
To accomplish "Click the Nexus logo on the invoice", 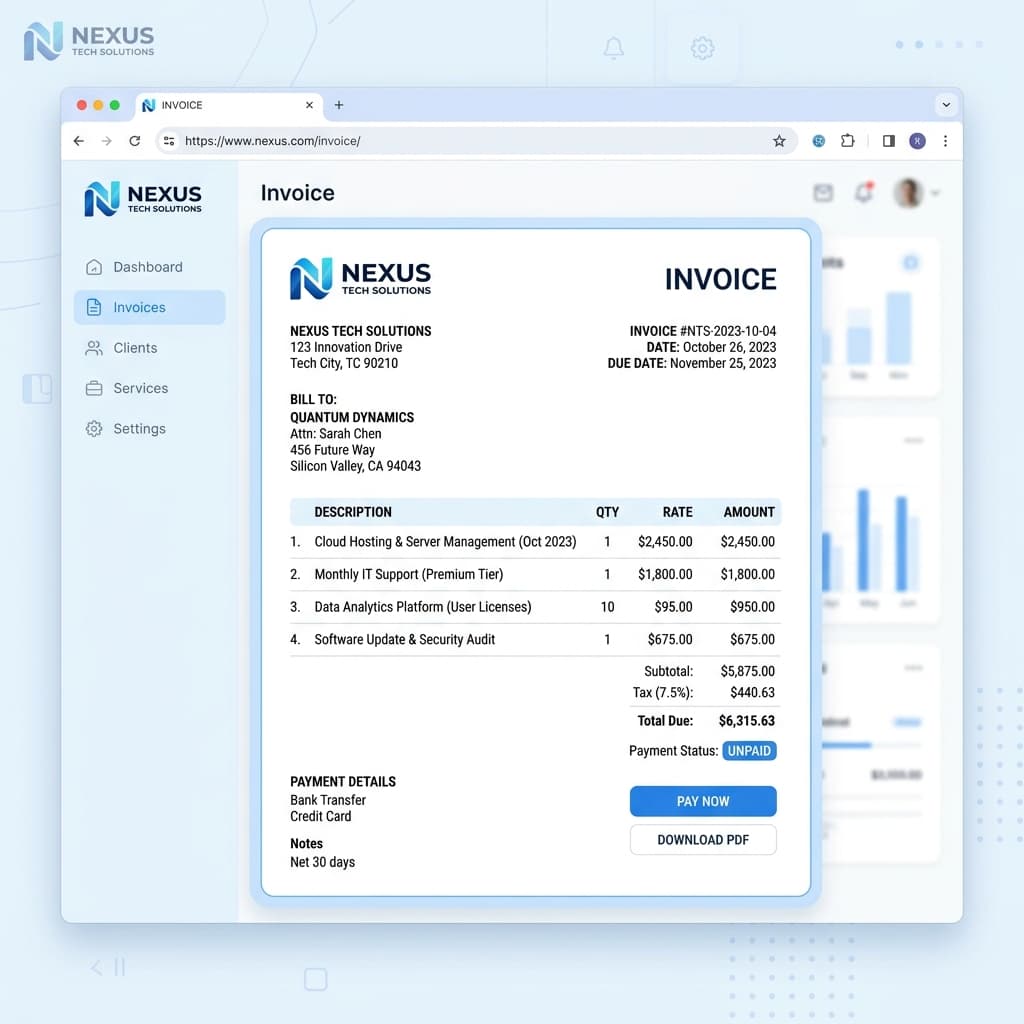I will pyautogui.click(x=360, y=279).
